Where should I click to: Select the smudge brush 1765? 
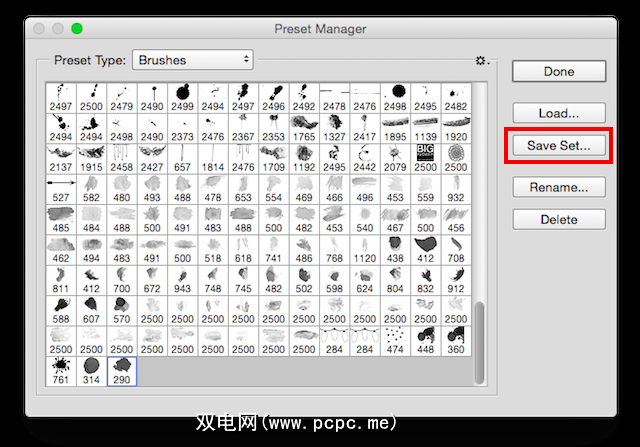coord(304,128)
